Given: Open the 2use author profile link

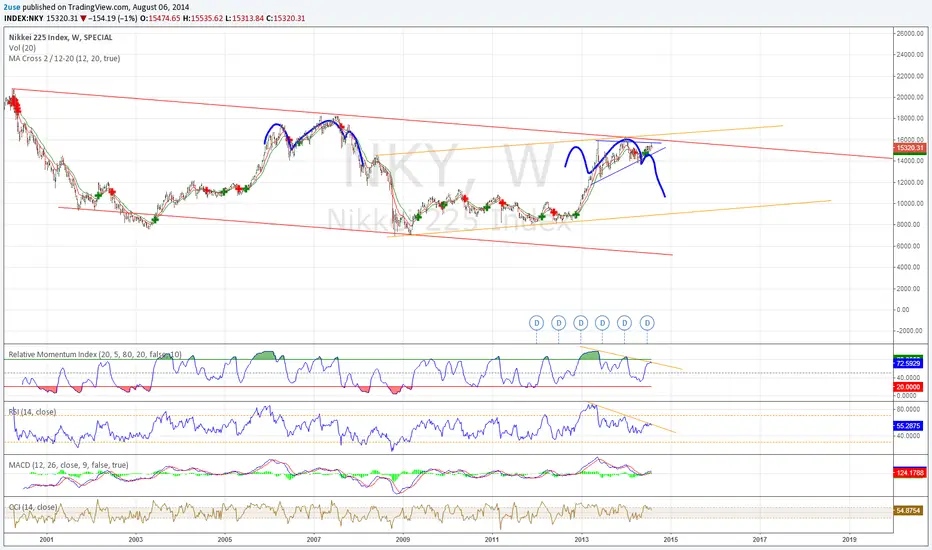Looking at the screenshot, I should (x=12, y=7).
